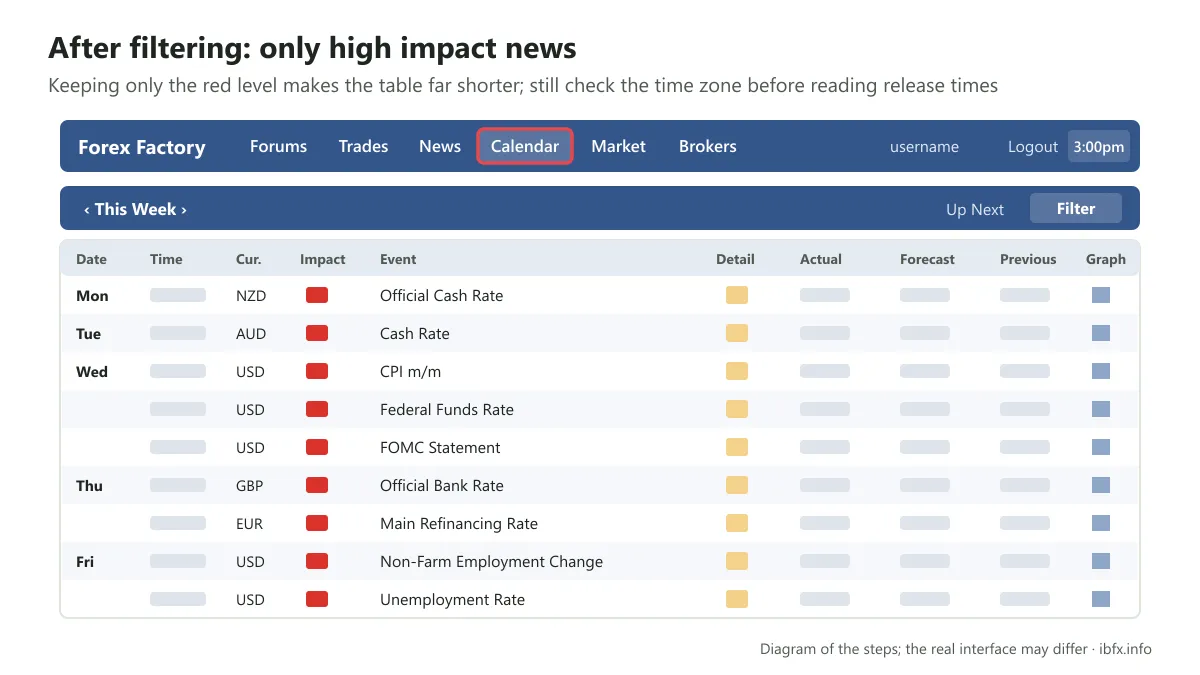Image resolution: width=1200 pixels, height=675 pixels.
Task: Click the Forecast column header
Action: [x=927, y=259]
